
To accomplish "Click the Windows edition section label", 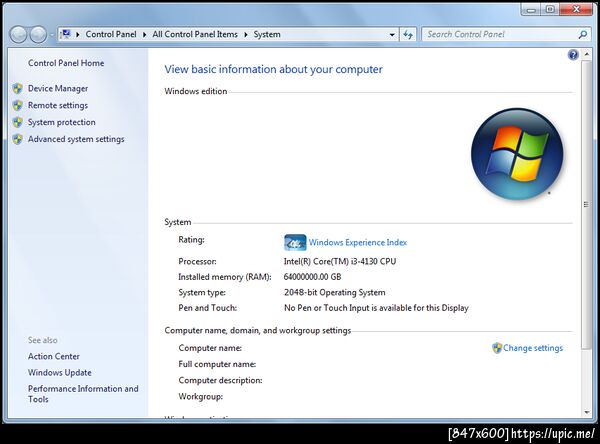I will pyautogui.click(x=196, y=91).
